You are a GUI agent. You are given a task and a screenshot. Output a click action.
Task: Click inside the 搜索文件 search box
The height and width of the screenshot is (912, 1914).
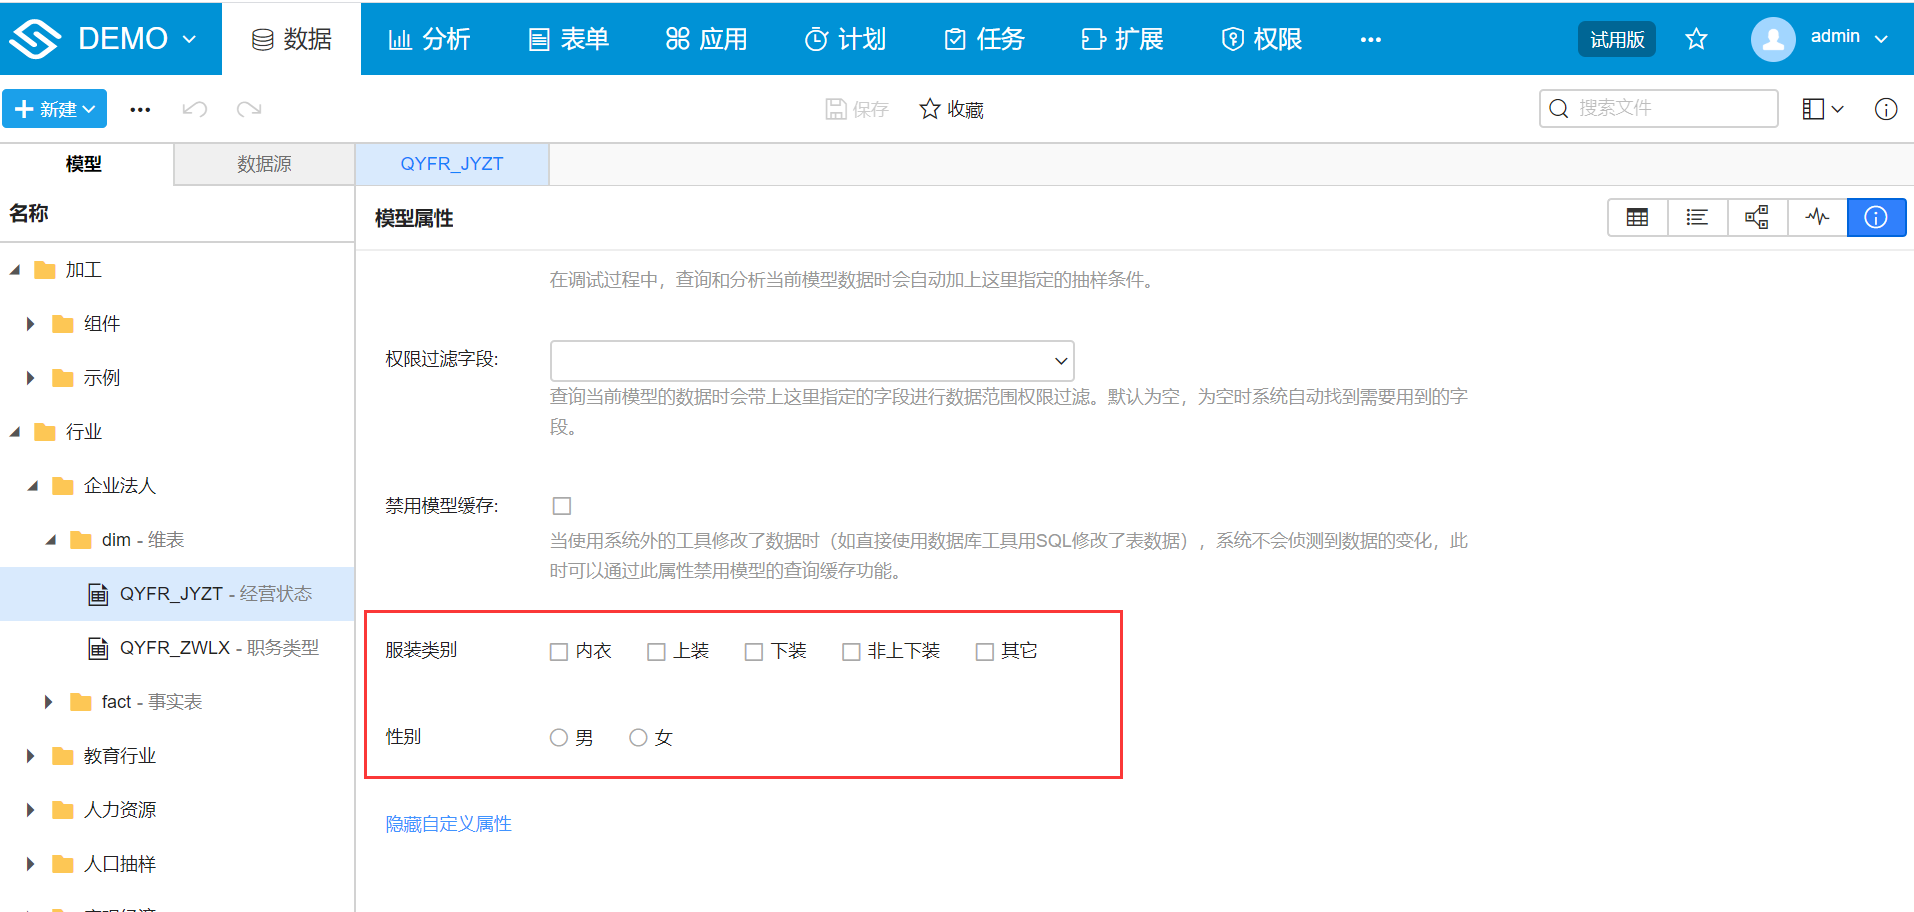tap(1660, 108)
